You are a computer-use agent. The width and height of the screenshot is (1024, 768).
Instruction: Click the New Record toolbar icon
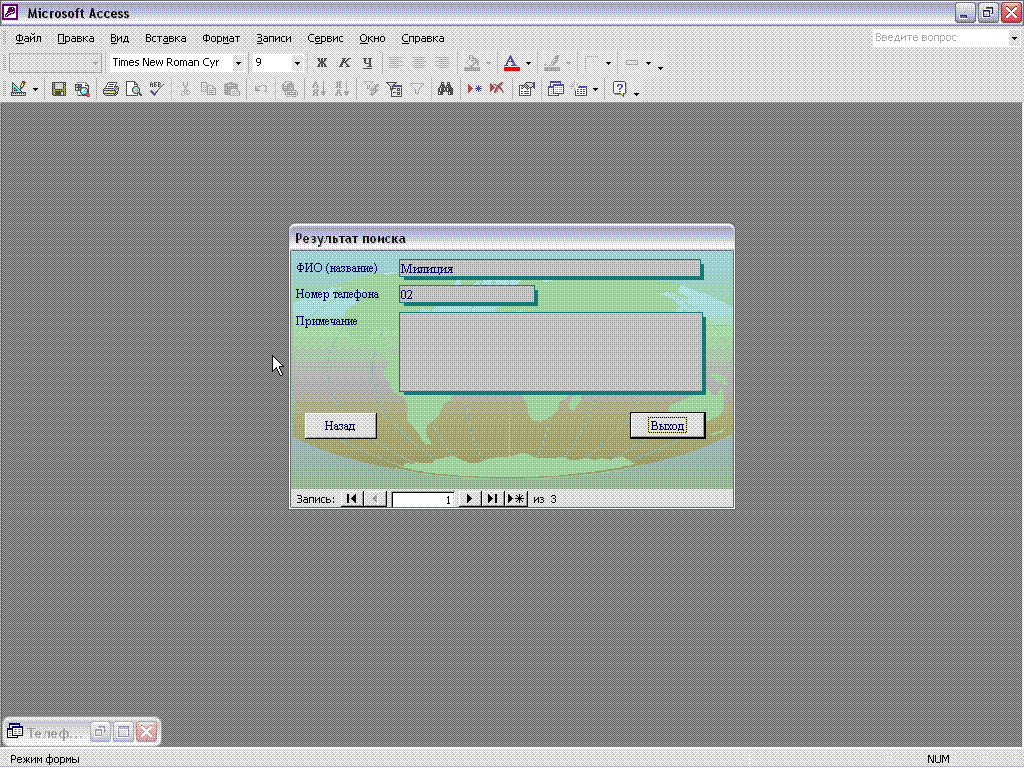click(x=475, y=89)
